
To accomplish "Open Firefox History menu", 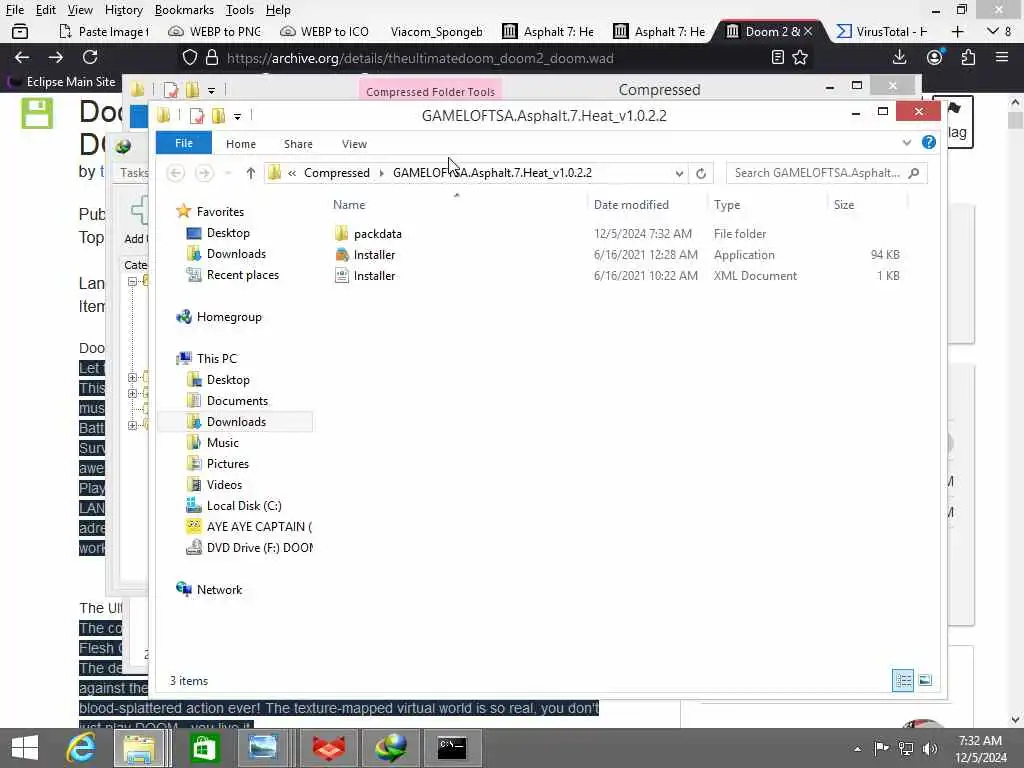I will coord(123,10).
